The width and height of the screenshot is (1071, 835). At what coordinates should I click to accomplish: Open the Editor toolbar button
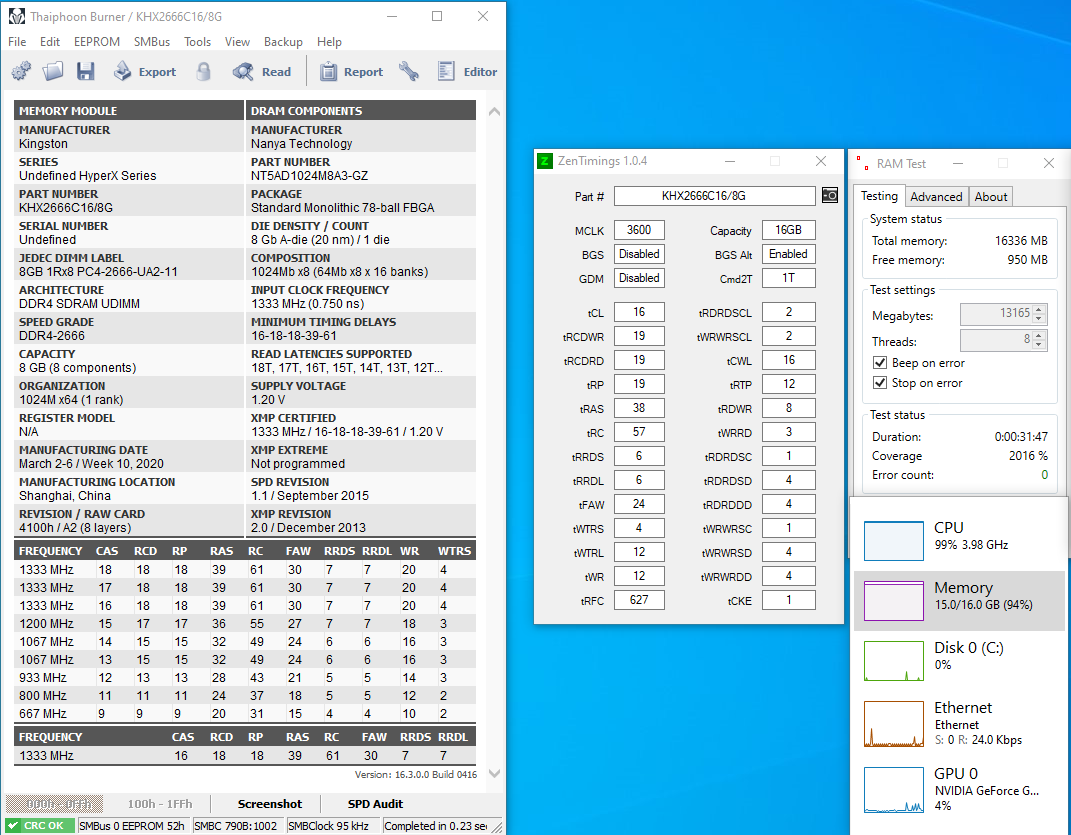pos(467,71)
